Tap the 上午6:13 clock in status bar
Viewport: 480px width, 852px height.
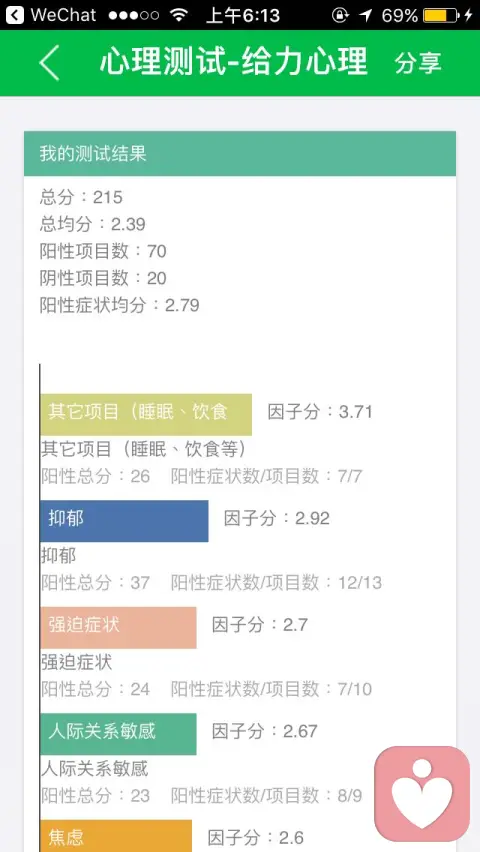click(x=243, y=15)
